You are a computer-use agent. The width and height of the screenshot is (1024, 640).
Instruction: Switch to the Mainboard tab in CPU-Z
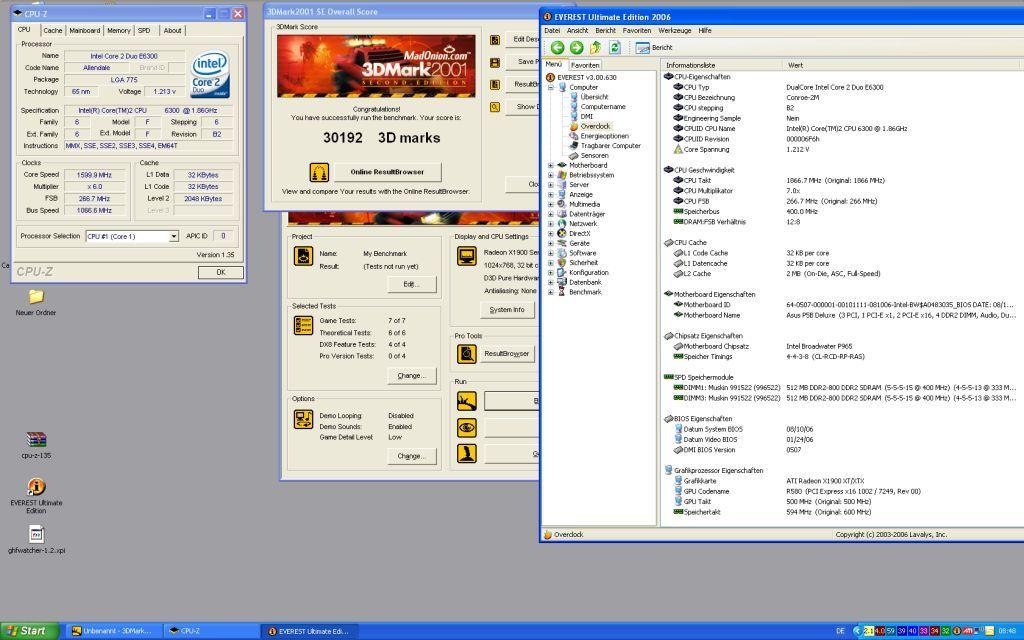click(x=85, y=31)
